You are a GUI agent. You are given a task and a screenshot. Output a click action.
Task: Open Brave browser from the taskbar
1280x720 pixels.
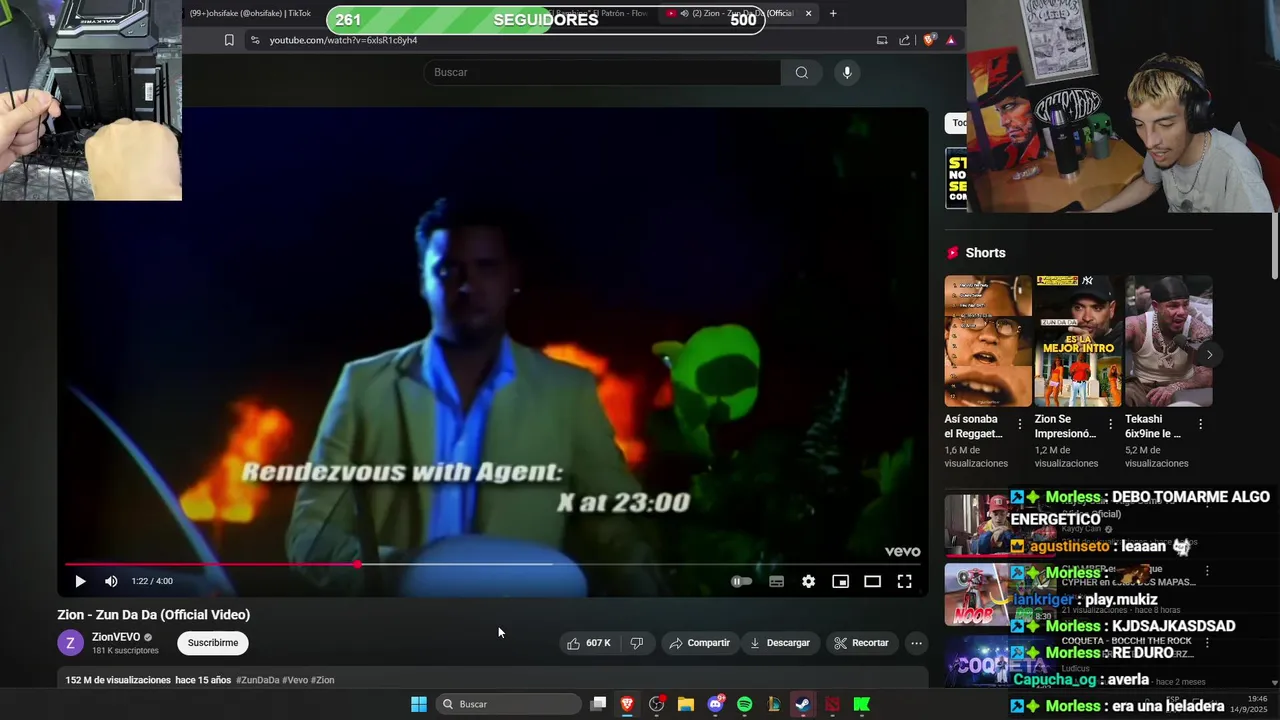(x=627, y=704)
